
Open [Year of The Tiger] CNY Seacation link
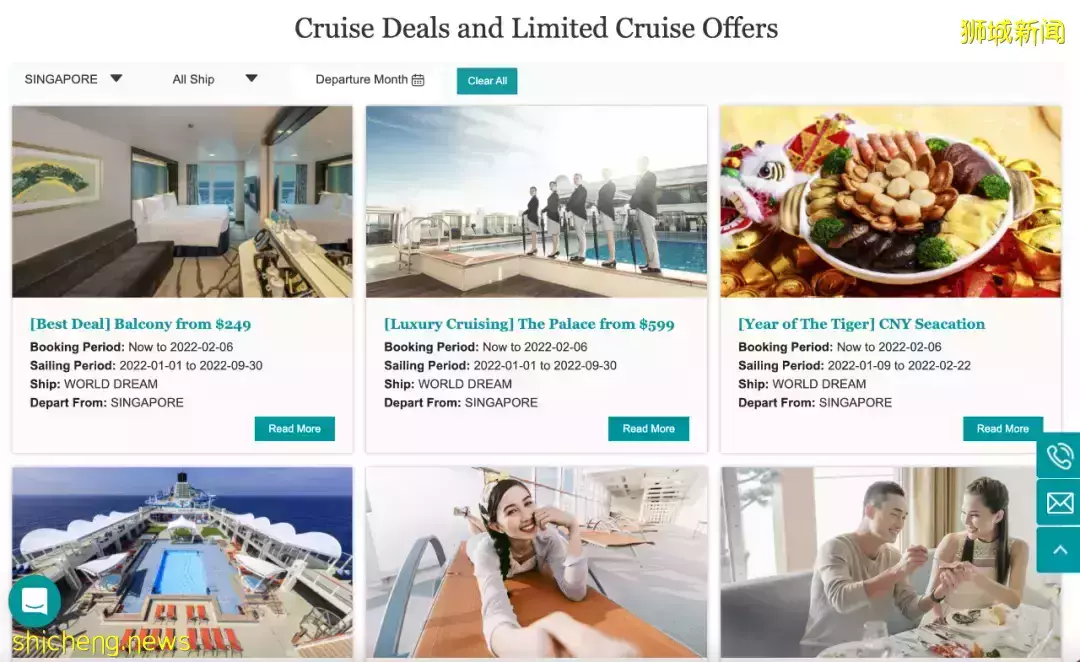(x=862, y=324)
